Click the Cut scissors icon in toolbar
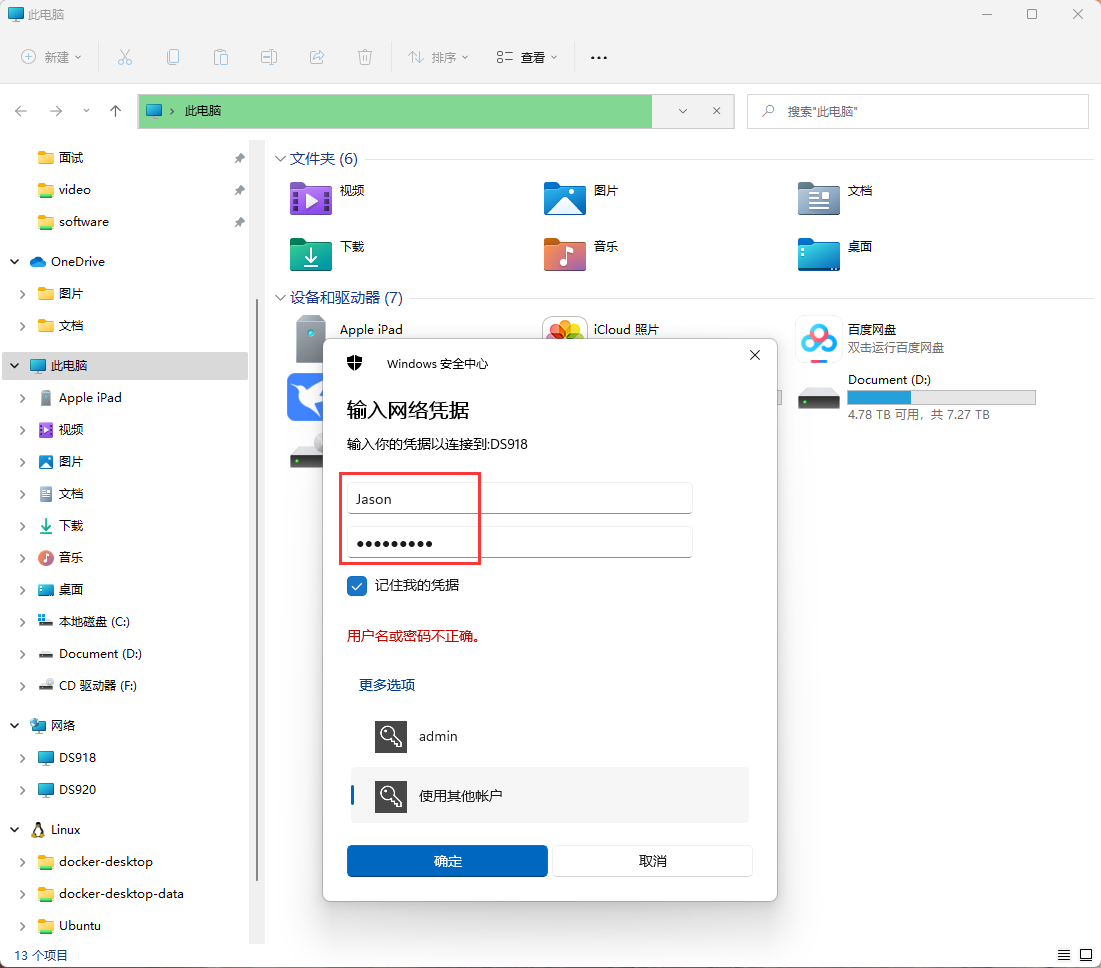Screen dimensions: 1101x968 coord(125,58)
